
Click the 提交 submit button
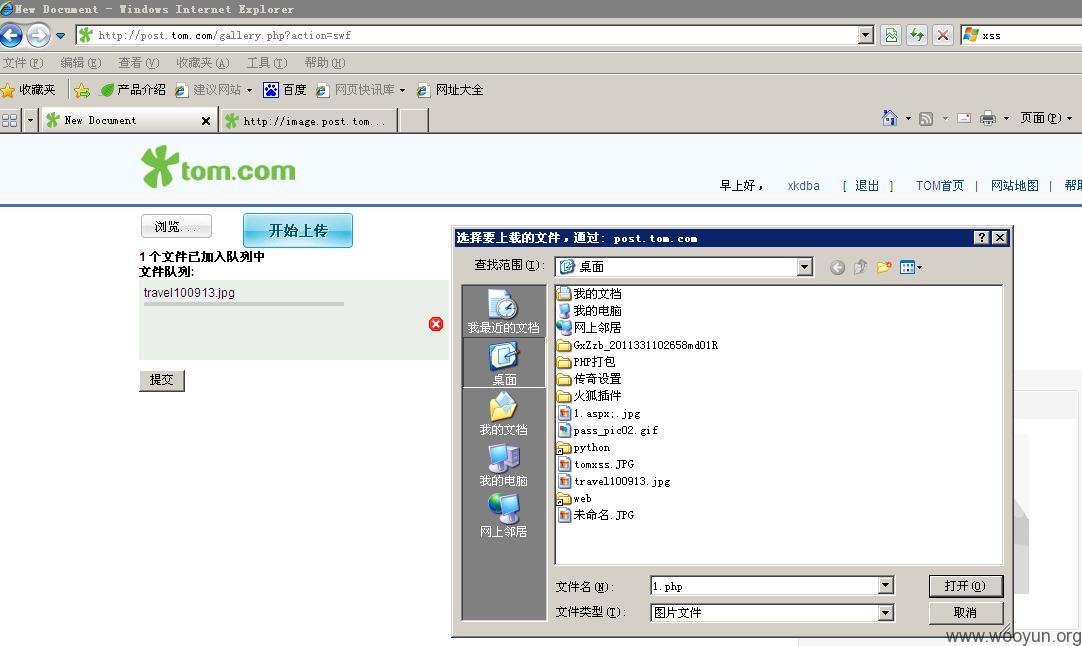click(x=161, y=380)
